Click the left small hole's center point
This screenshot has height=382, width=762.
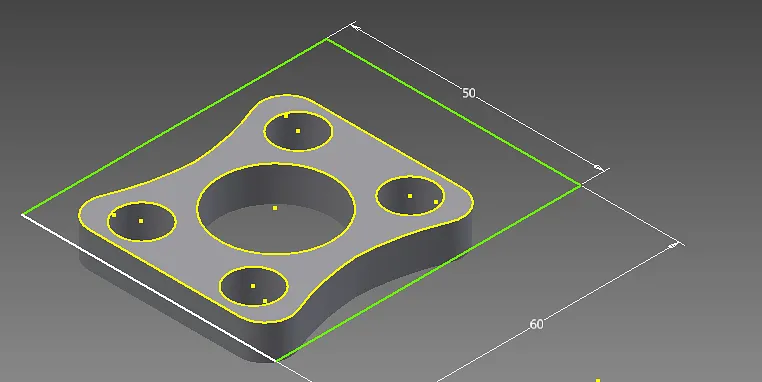(141, 221)
